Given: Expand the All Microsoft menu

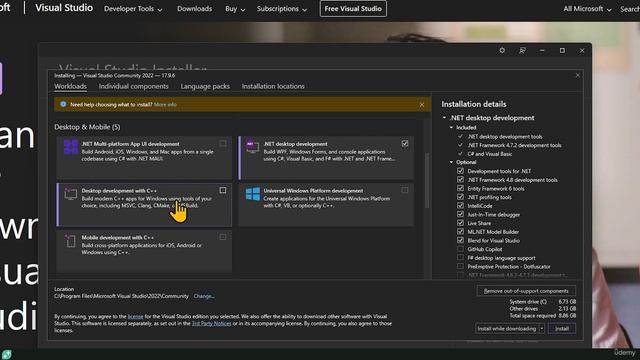Looking at the screenshot, I should (587, 9).
